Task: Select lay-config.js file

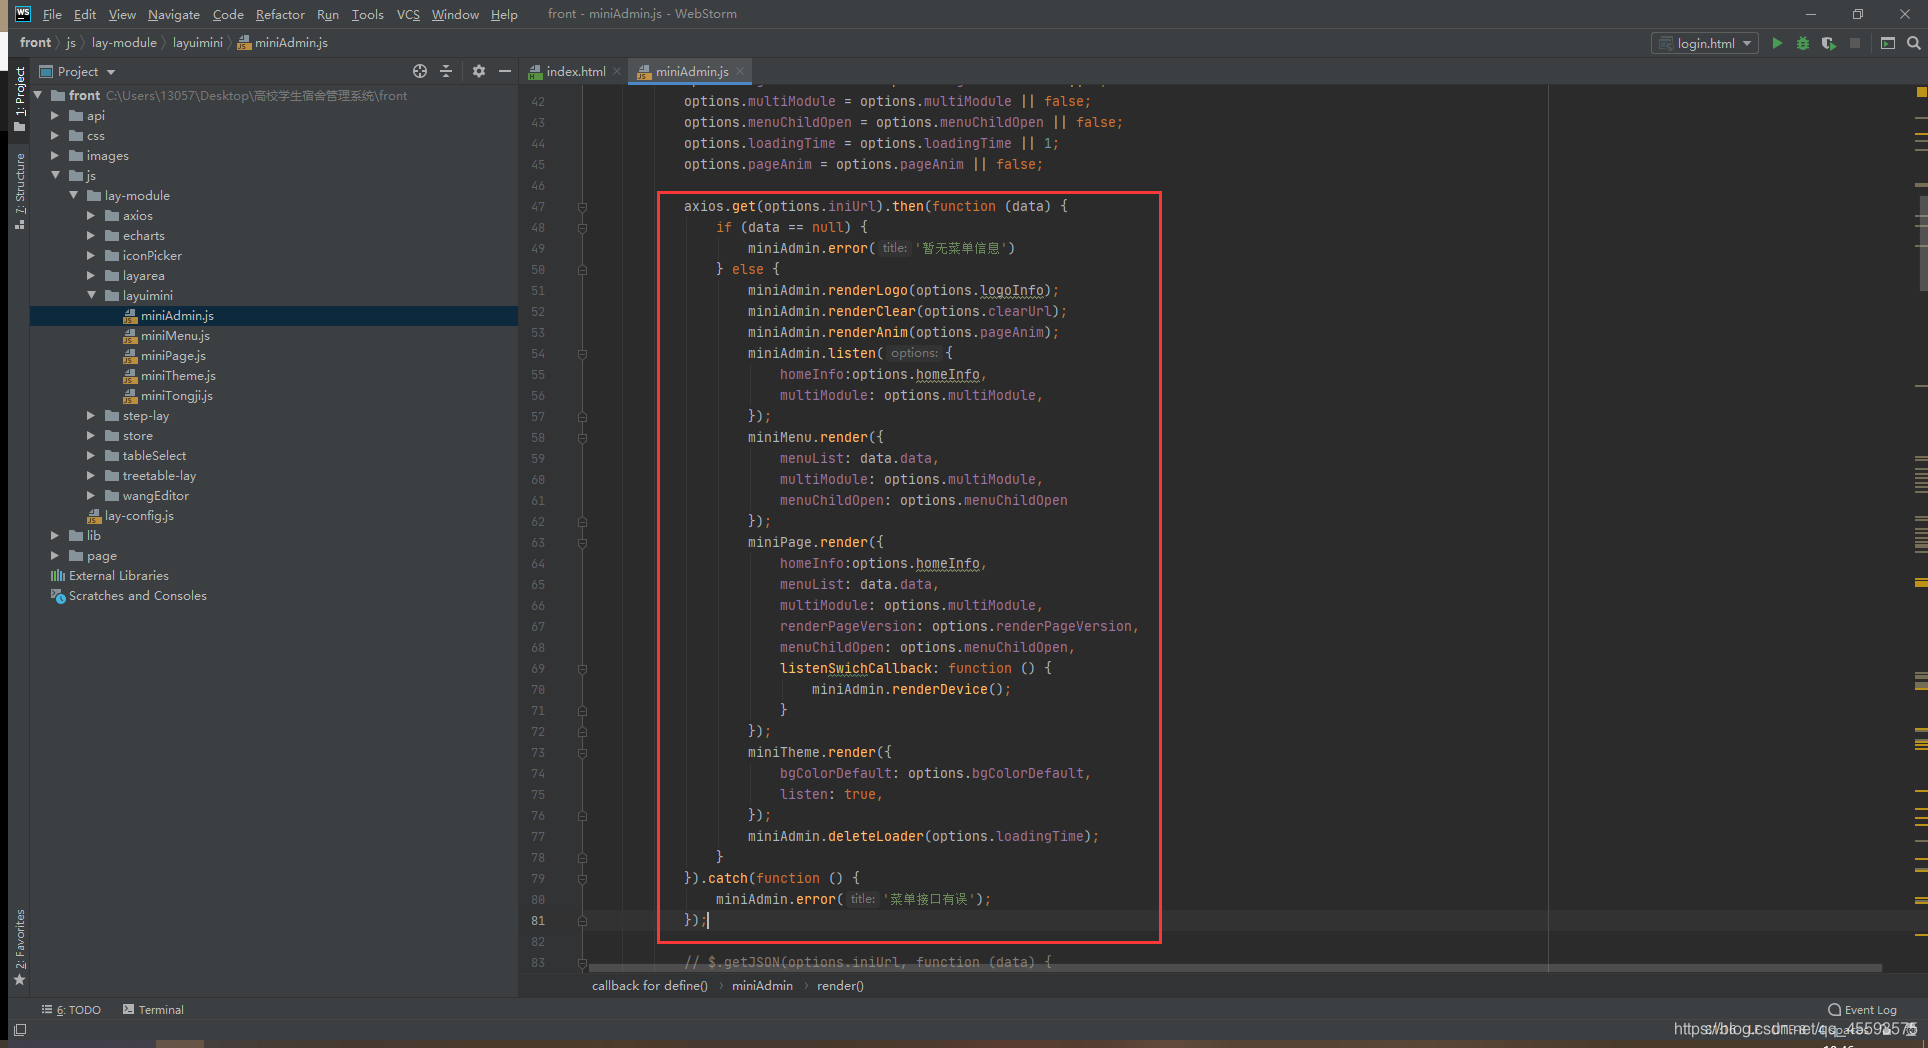Action: point(139,515)
